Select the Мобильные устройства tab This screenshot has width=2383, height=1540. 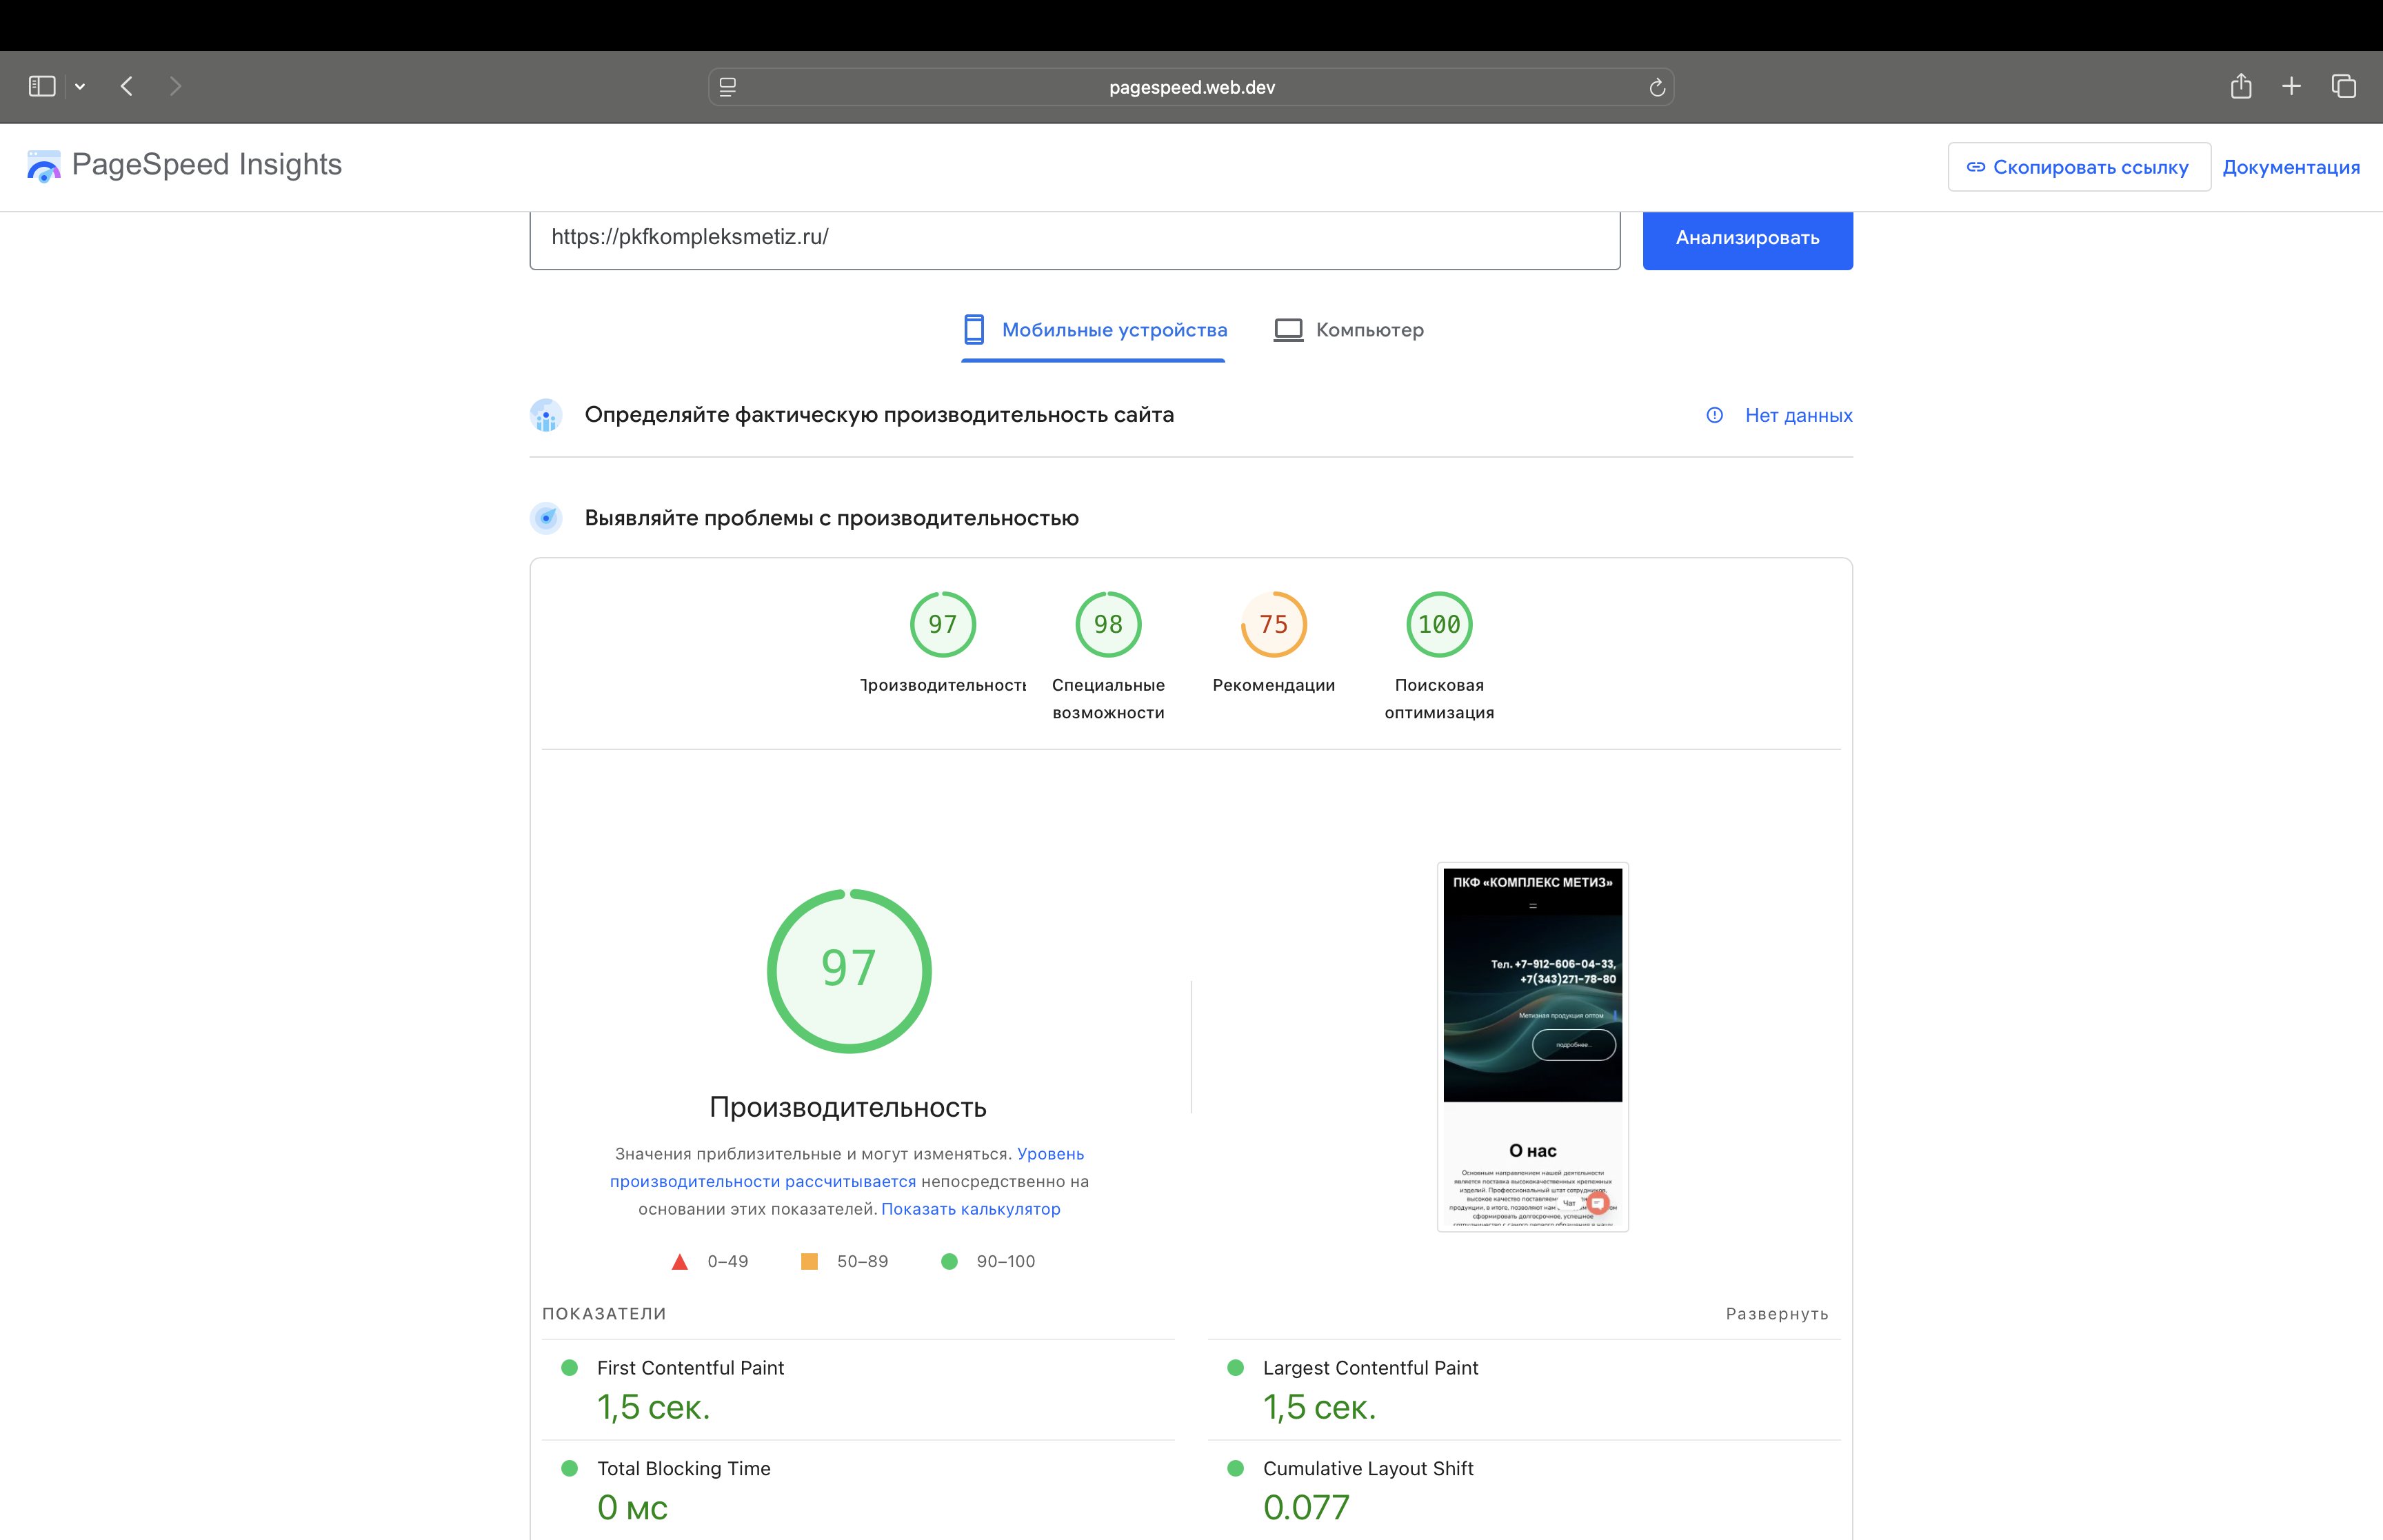point(1094,330)
